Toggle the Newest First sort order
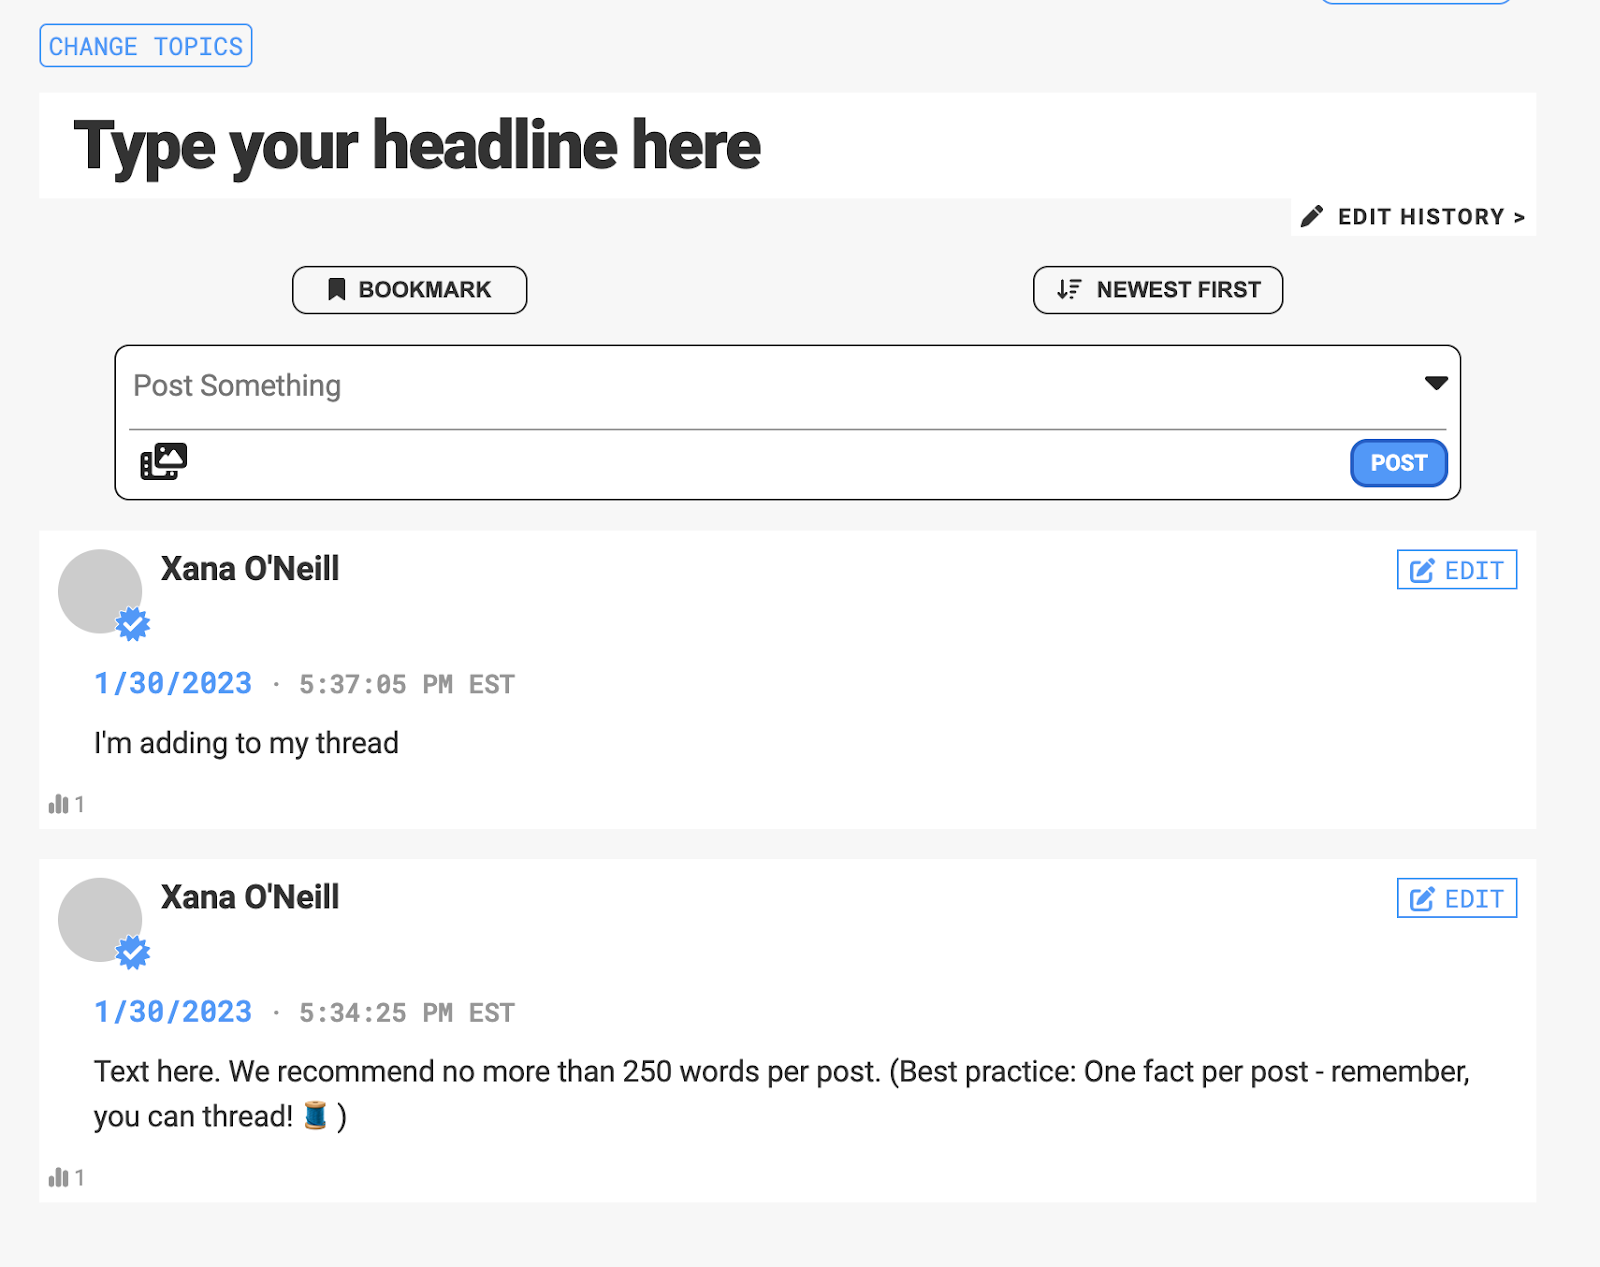The image size is (1600, 1267). coord(1158,290)
